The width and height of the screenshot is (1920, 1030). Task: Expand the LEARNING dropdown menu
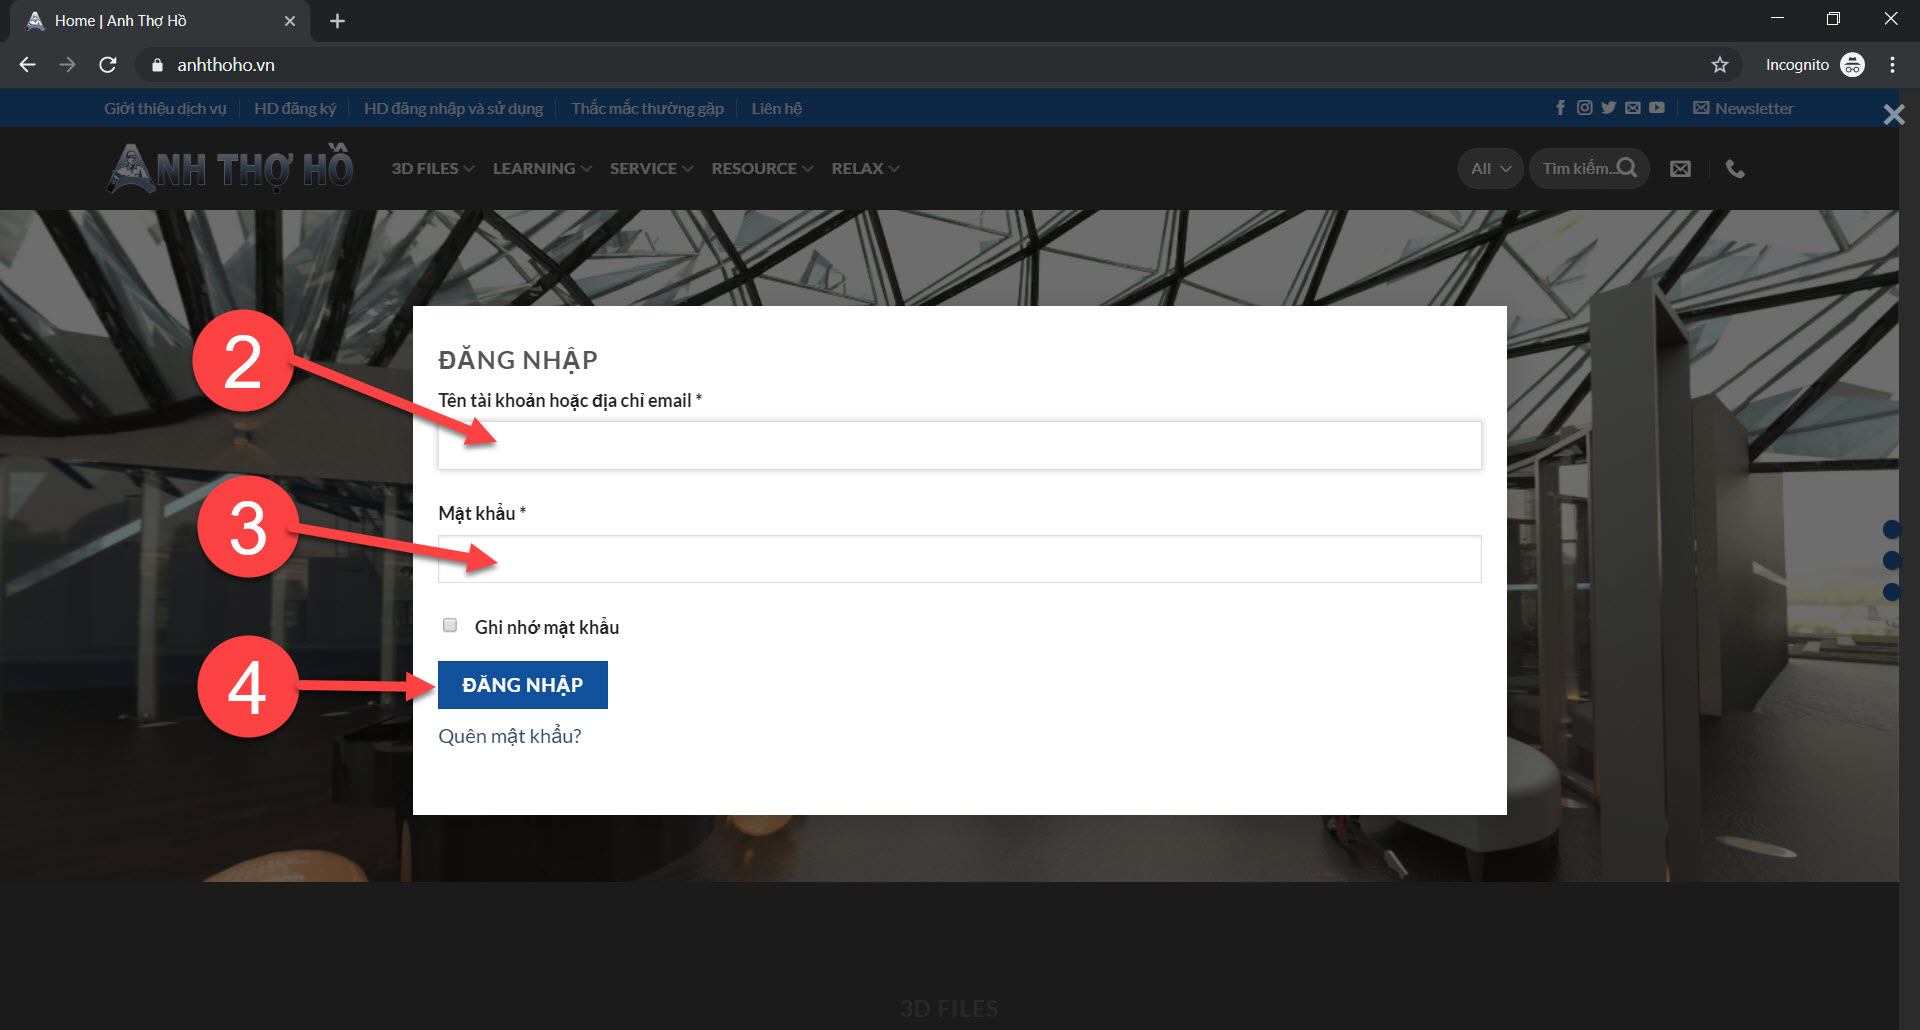coord(541,169)
